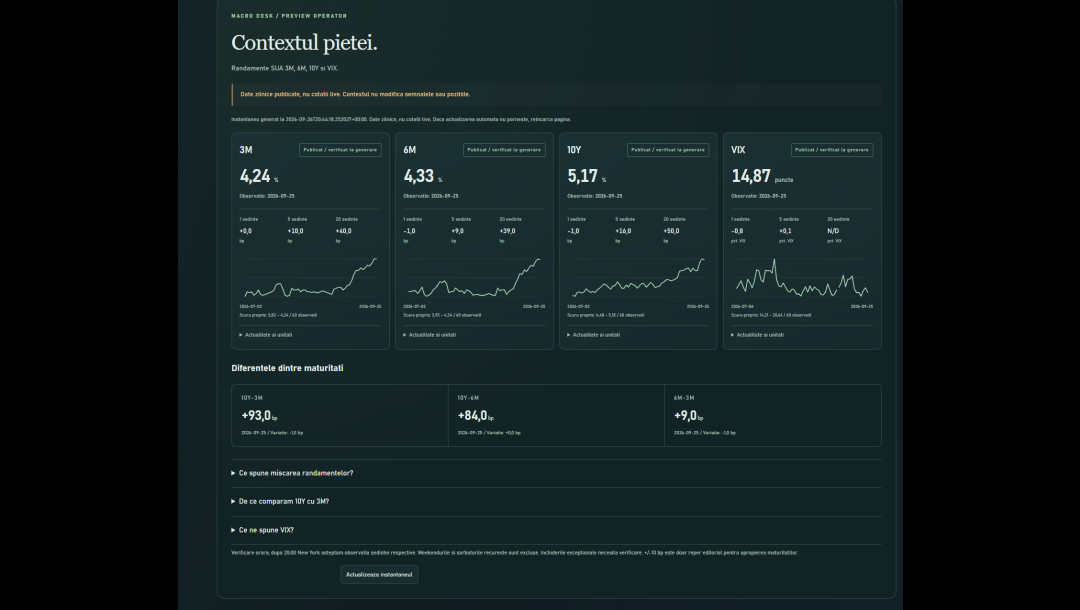Click the VIX value "14,87"
Image resolution: width=1080 pixels, height=610 pixels.
[751, 176]
